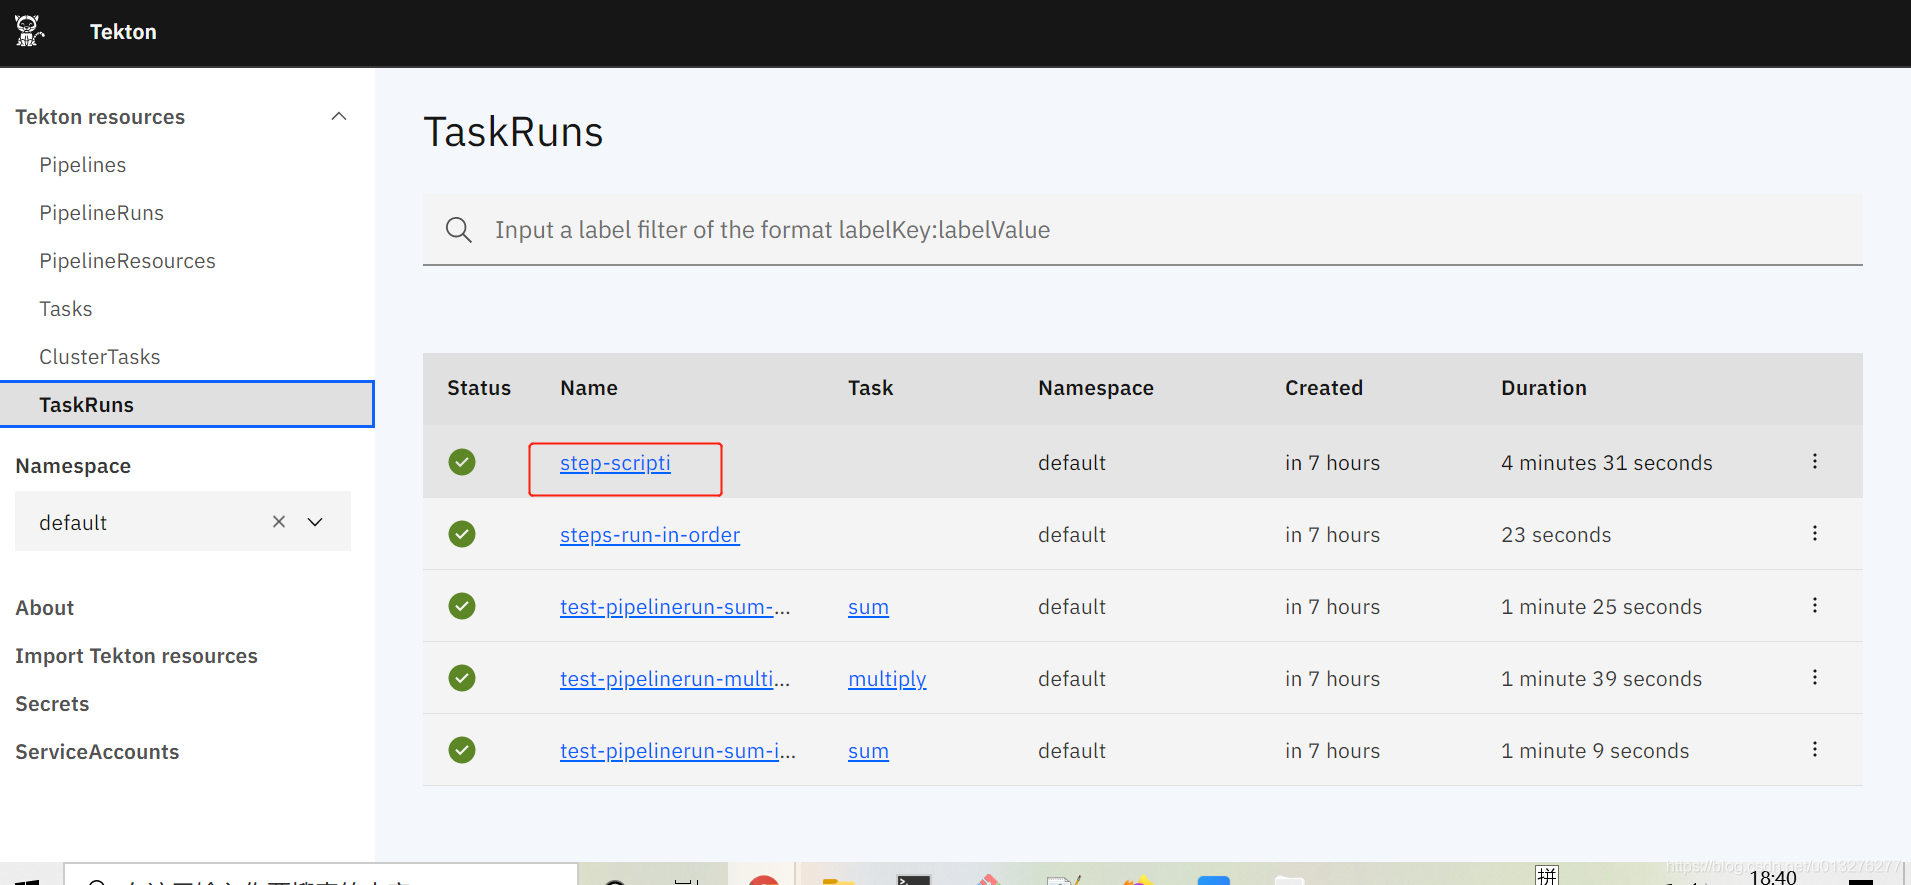The image size is (1911, 885).
Task: Open Tasks in sidebar
Action: (x=66, y=309)
